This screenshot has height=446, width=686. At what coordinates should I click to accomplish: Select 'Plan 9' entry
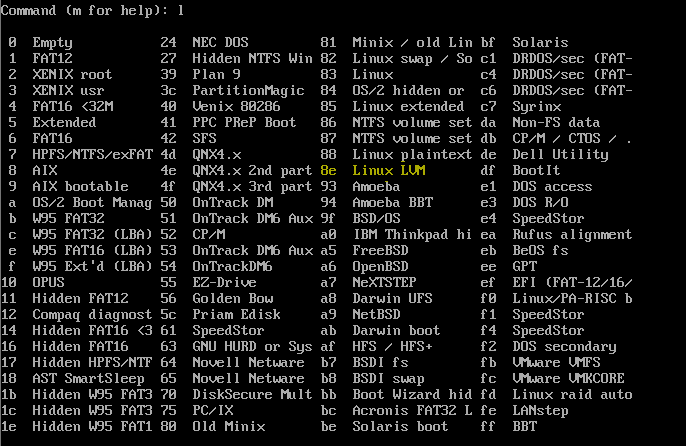pos(217,74)
